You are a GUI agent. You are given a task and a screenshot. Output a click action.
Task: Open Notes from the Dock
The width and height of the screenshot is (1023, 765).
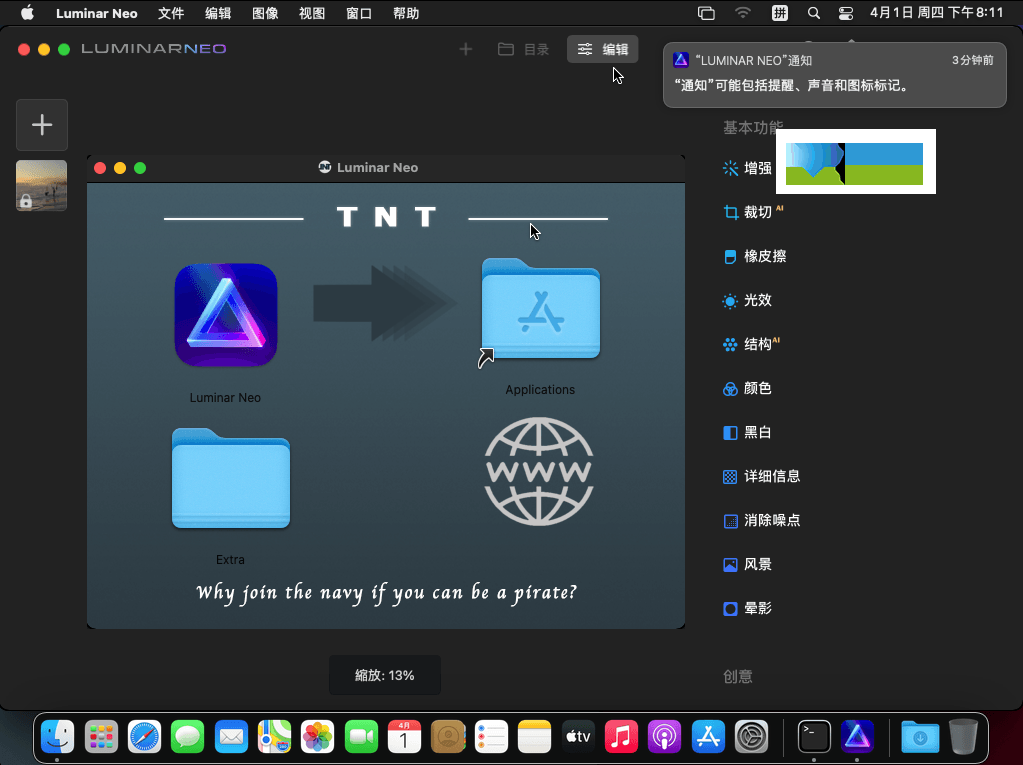[534, 737]
